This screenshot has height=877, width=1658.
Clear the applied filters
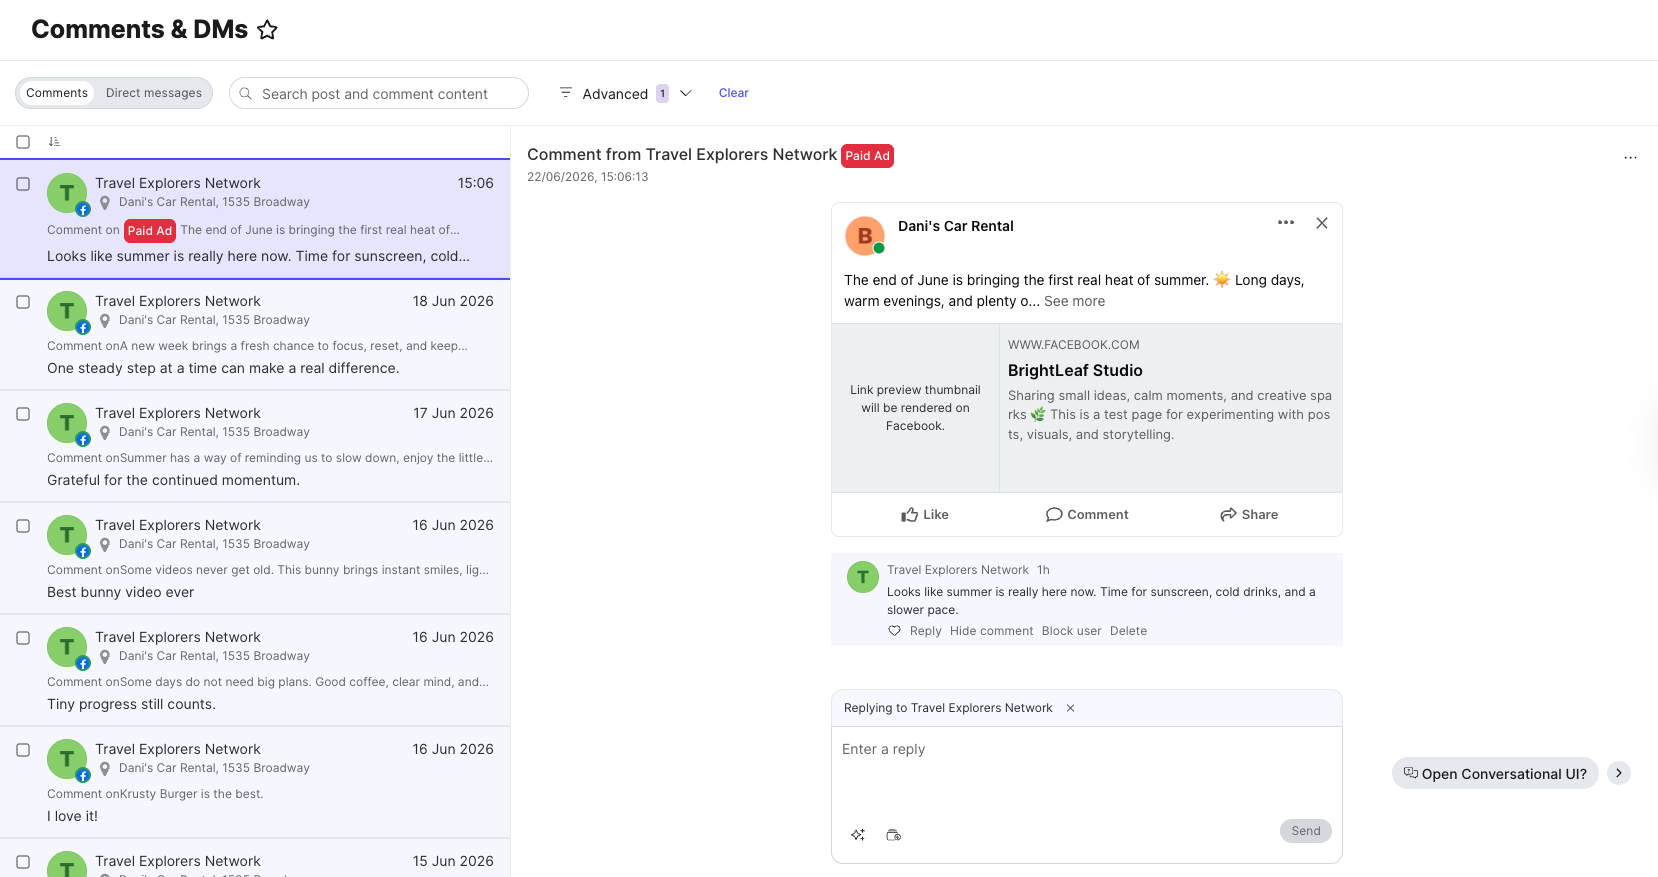tap(734, 93)
